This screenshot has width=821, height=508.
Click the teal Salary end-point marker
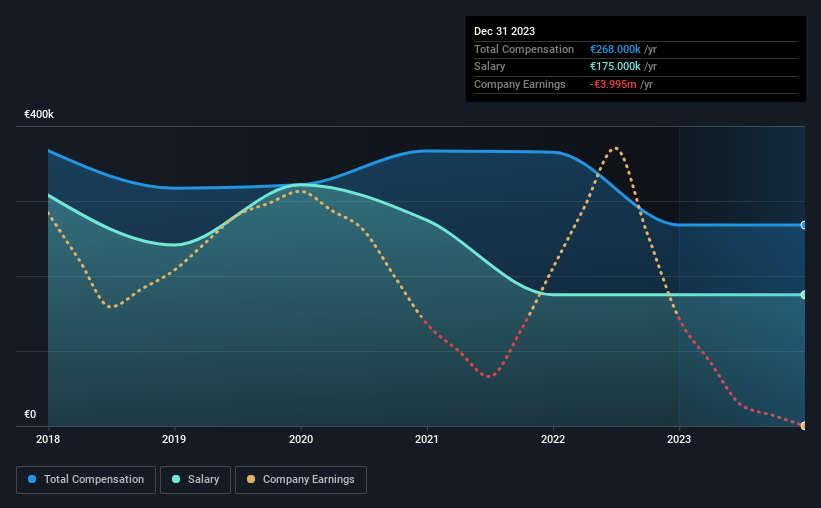point(804,295)
